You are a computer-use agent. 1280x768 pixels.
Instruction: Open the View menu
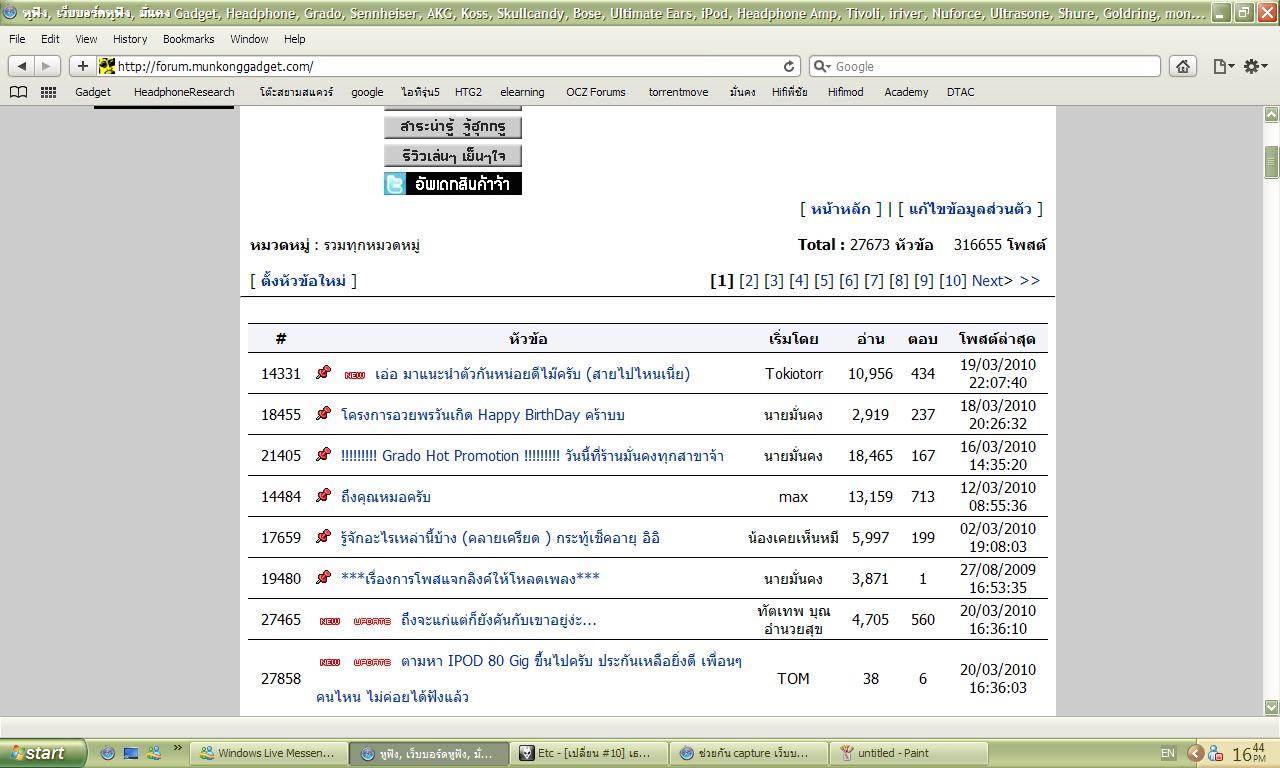click(86, 39)
